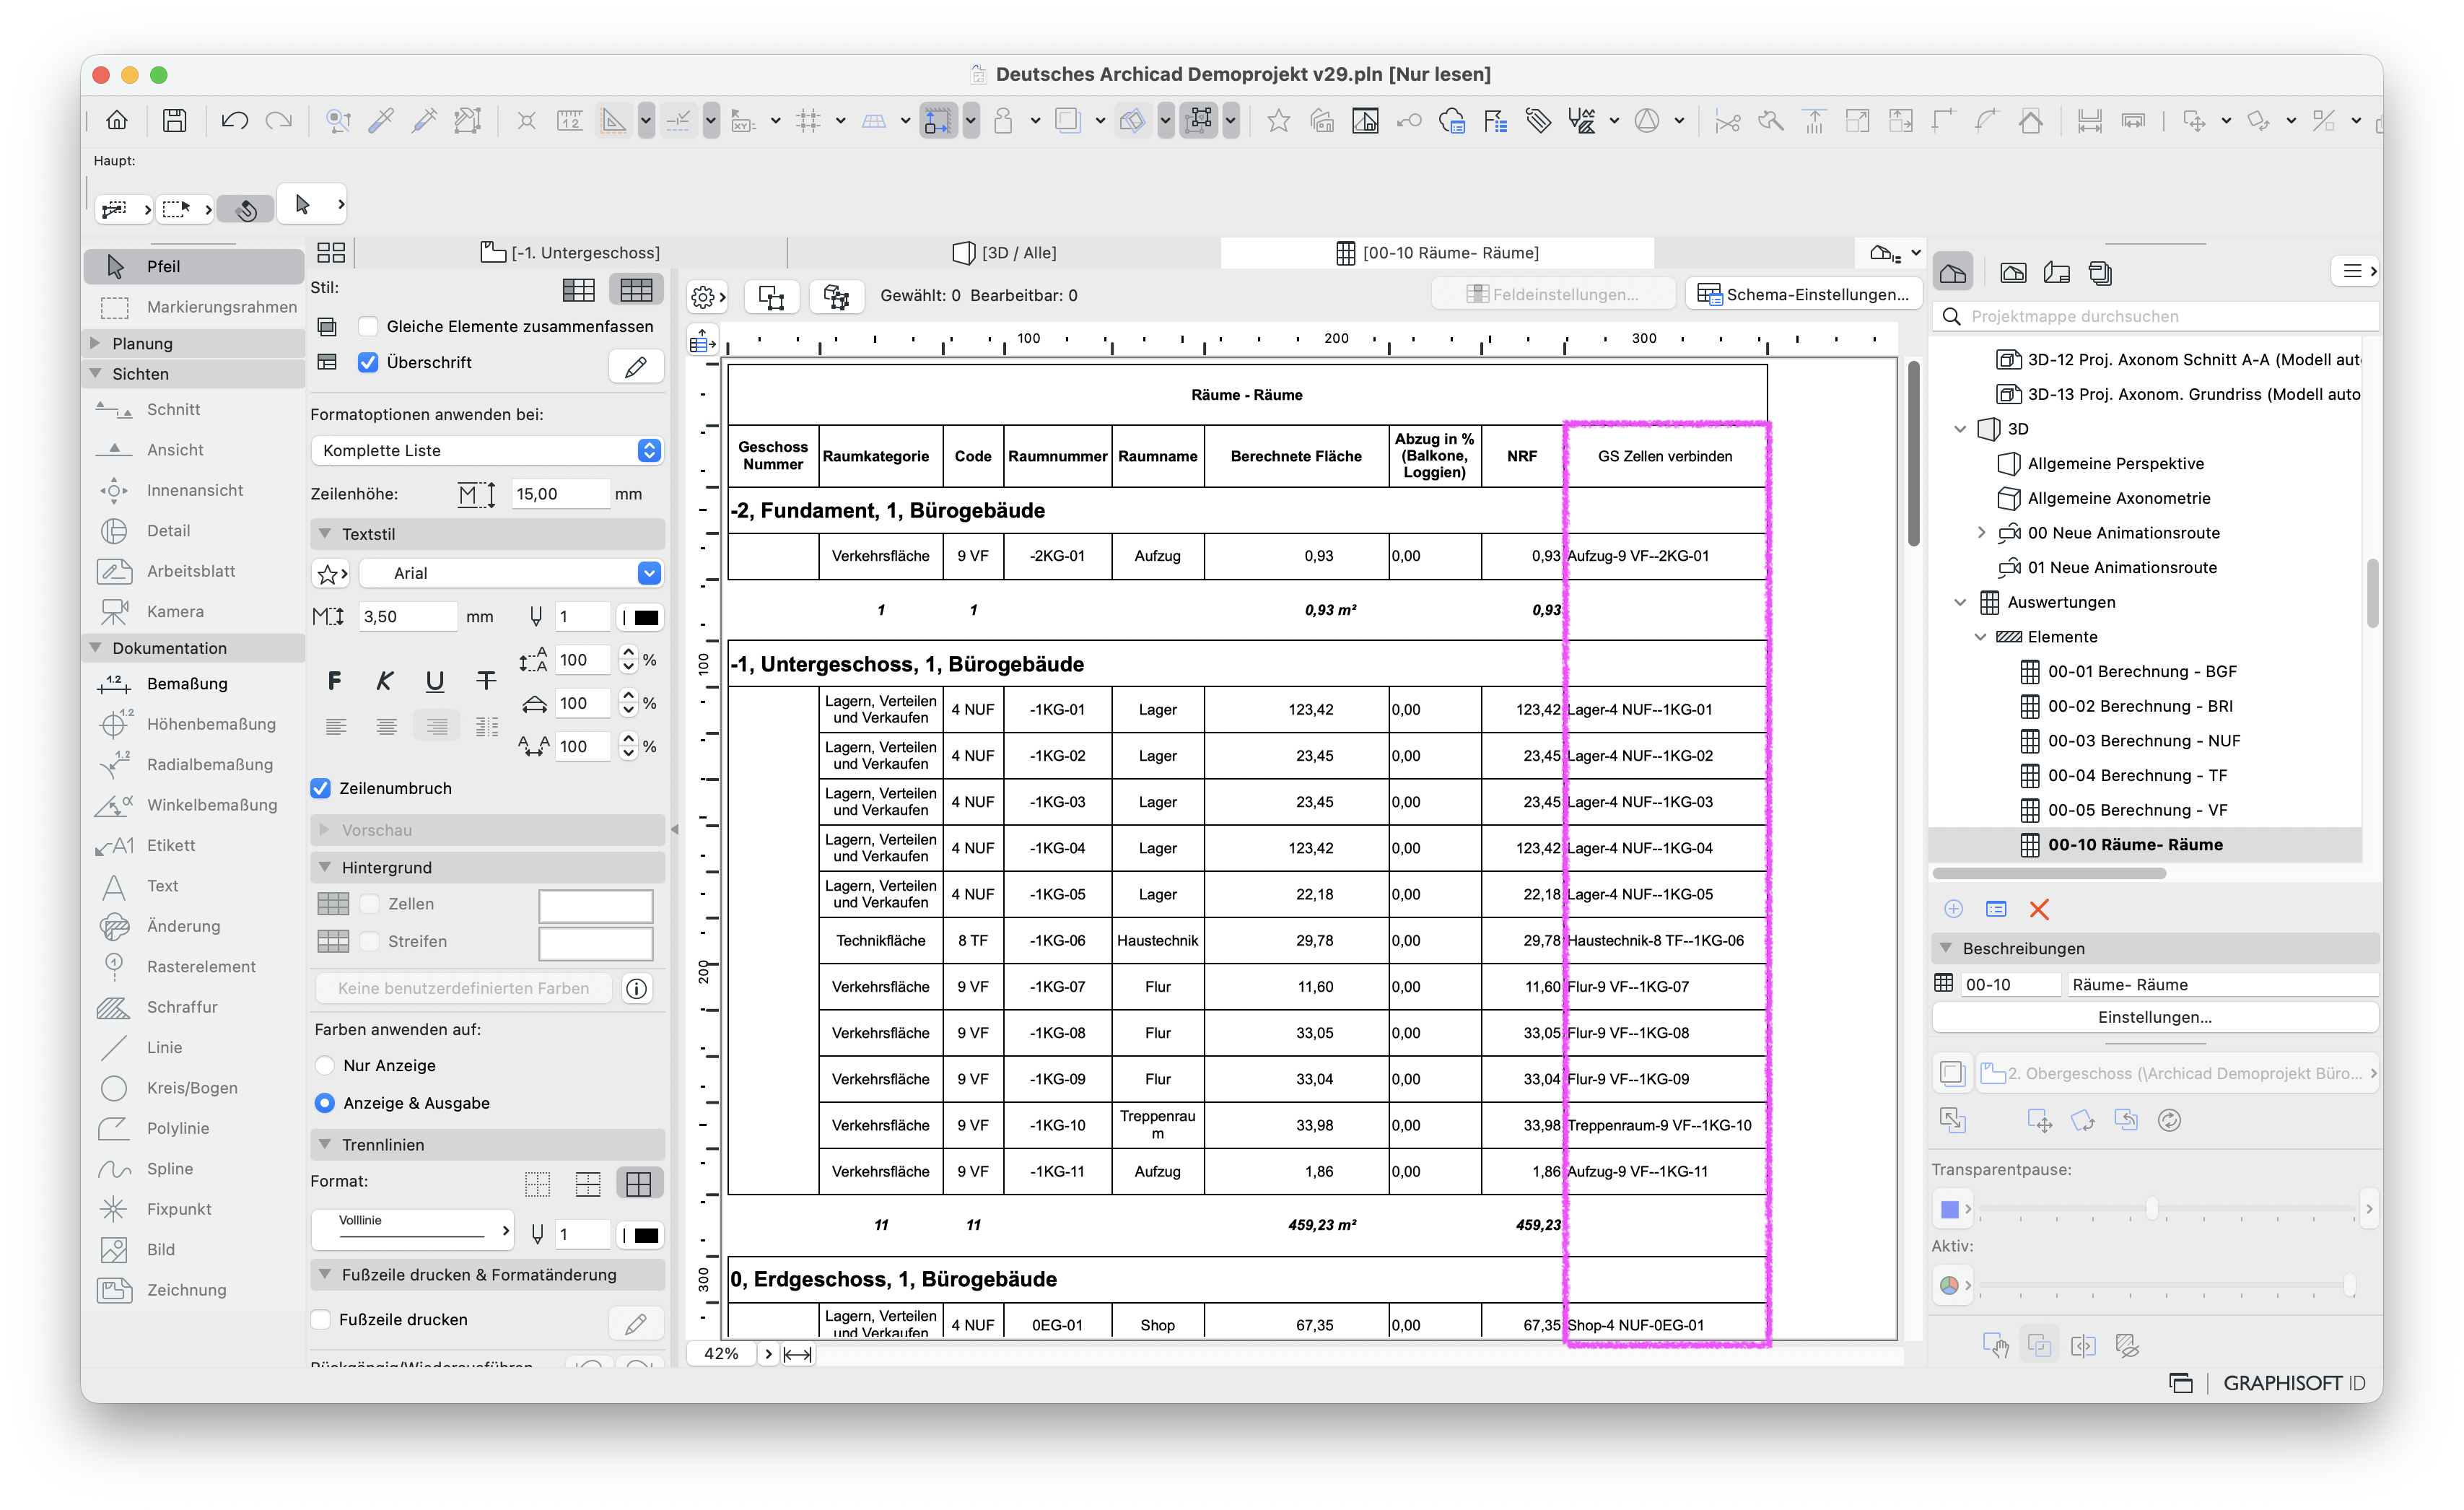The height and width of the screenshot is (1510, 2464).
Task: Click the Save (floppy disk) icon
Action: 175,121
